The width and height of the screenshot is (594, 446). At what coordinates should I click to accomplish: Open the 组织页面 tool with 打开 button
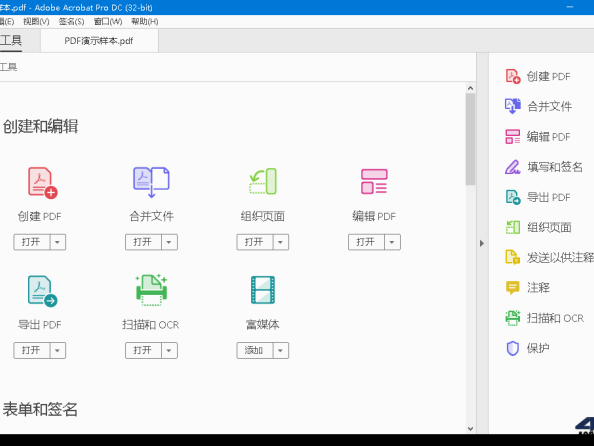255,242
